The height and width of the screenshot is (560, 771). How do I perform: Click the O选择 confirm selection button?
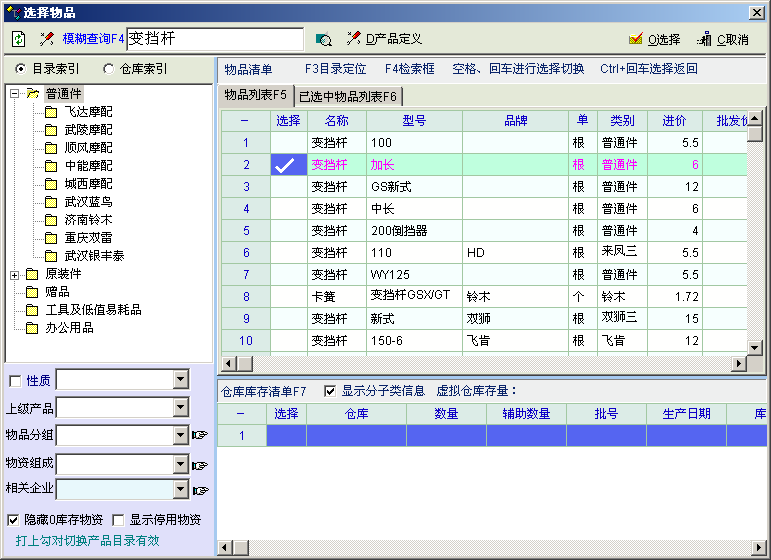click(x=654, y=39)
